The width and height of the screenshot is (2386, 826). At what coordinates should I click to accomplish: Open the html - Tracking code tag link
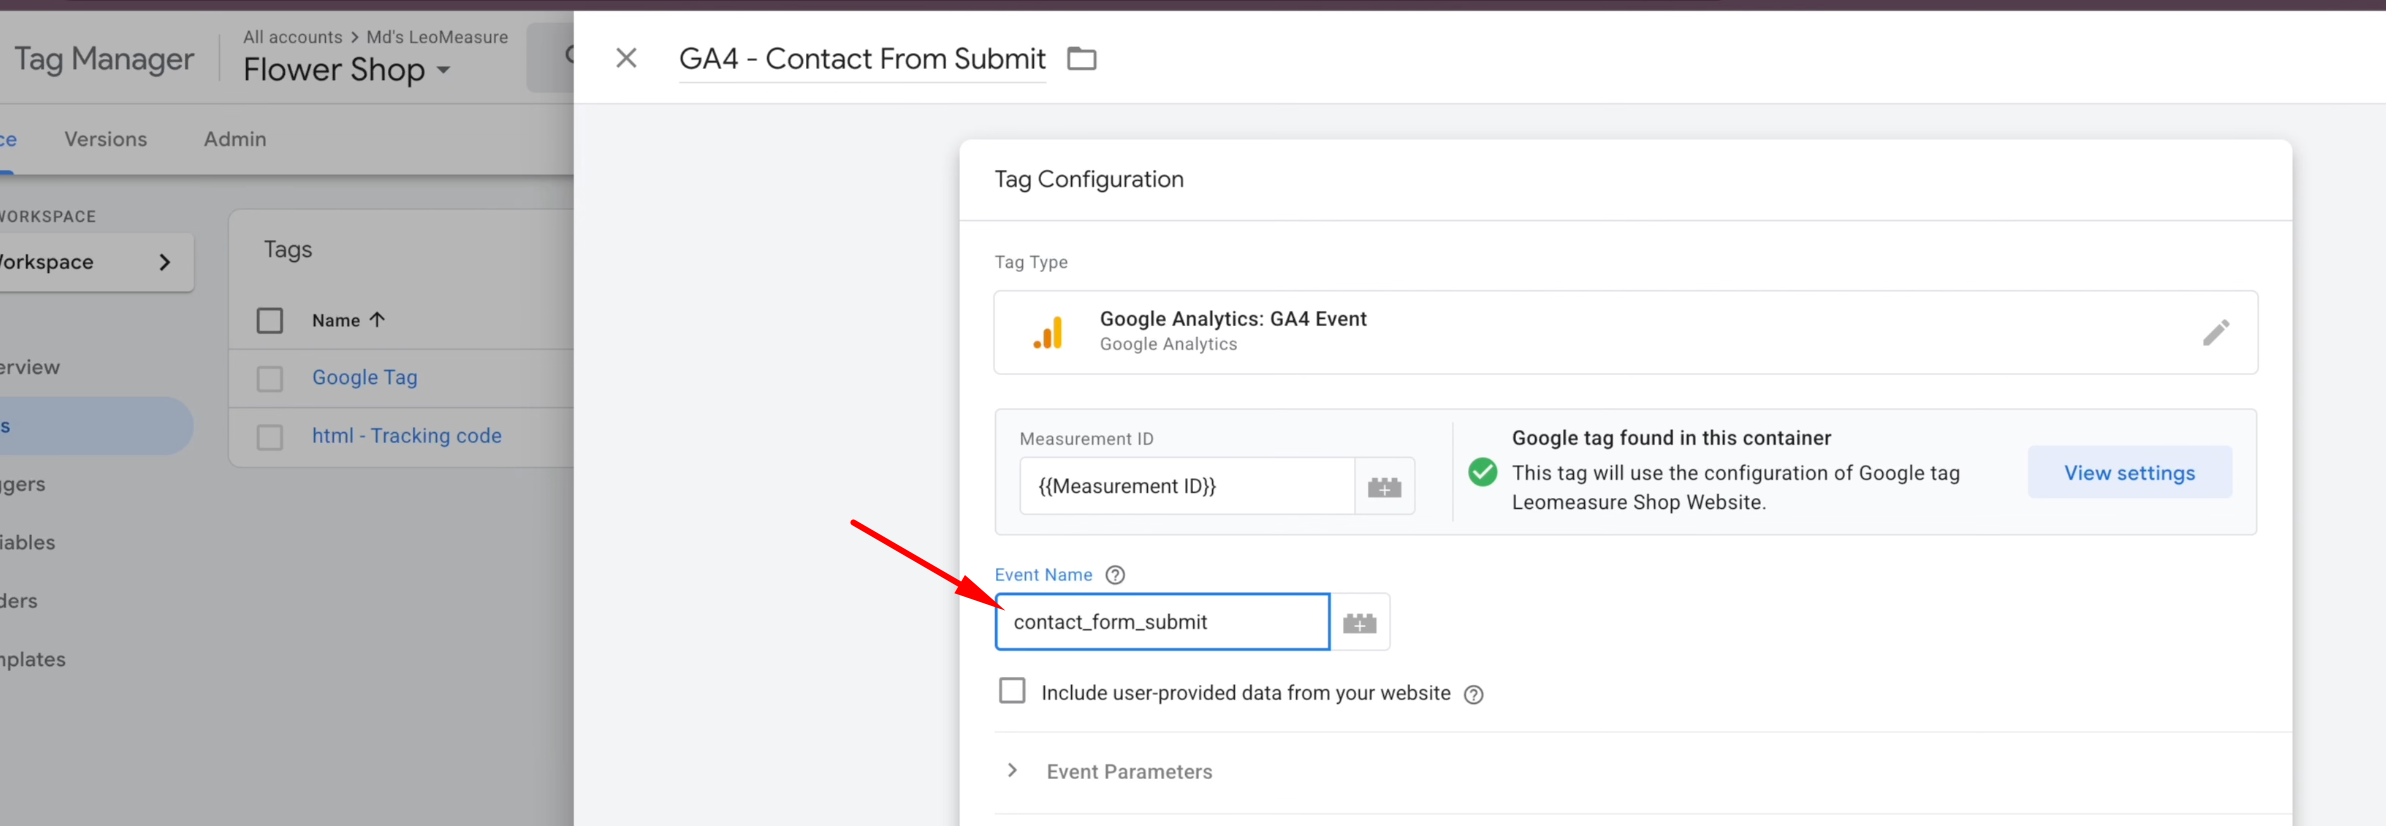coord(406,436)
